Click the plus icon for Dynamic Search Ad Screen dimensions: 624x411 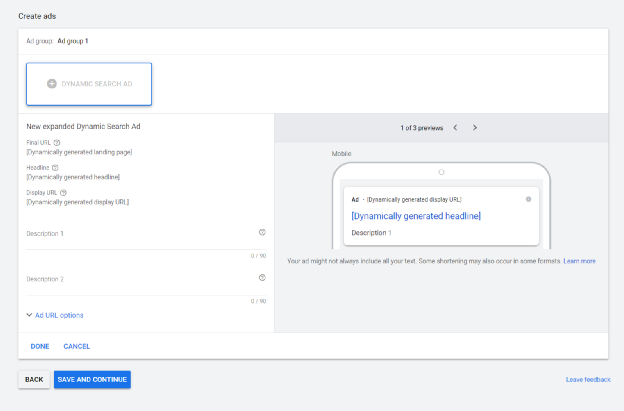(52, 84)
